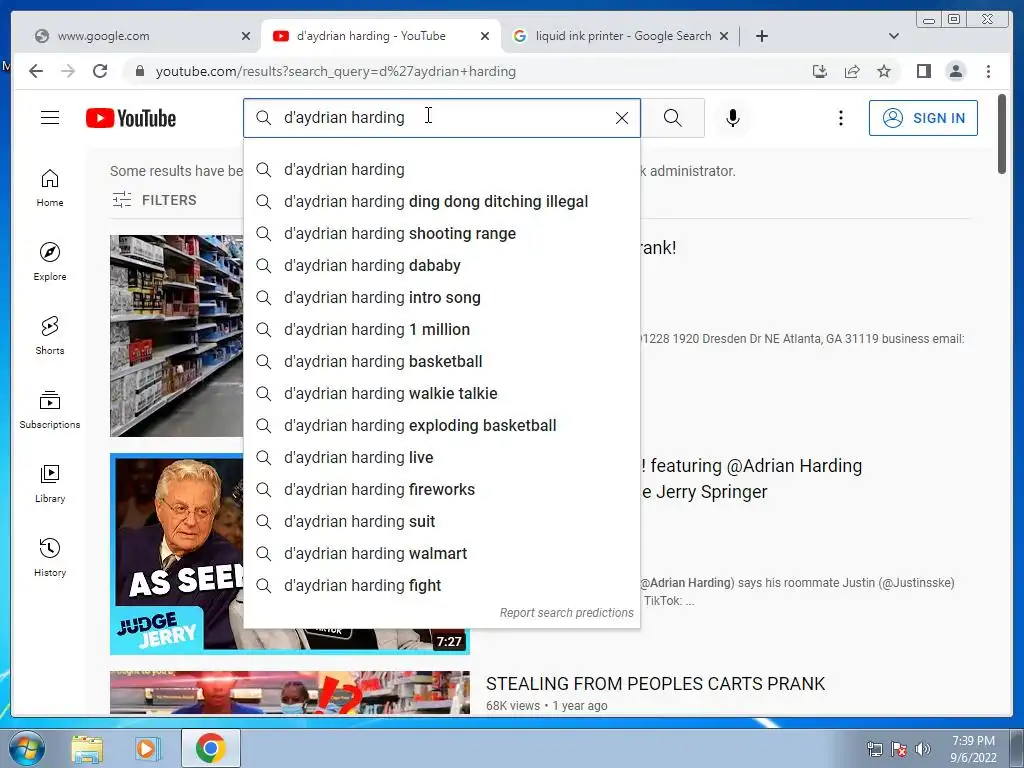Image resolution: width=1024 pixels, height=768 pixels.
Task: Click the SIGN IN button
Action: click(x=923, y=118)
